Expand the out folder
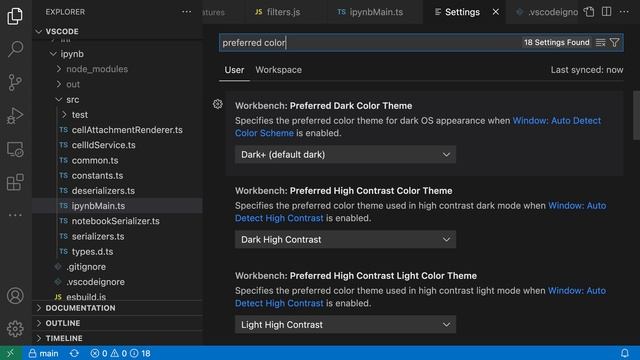640x360 pixels. point(118,84)
